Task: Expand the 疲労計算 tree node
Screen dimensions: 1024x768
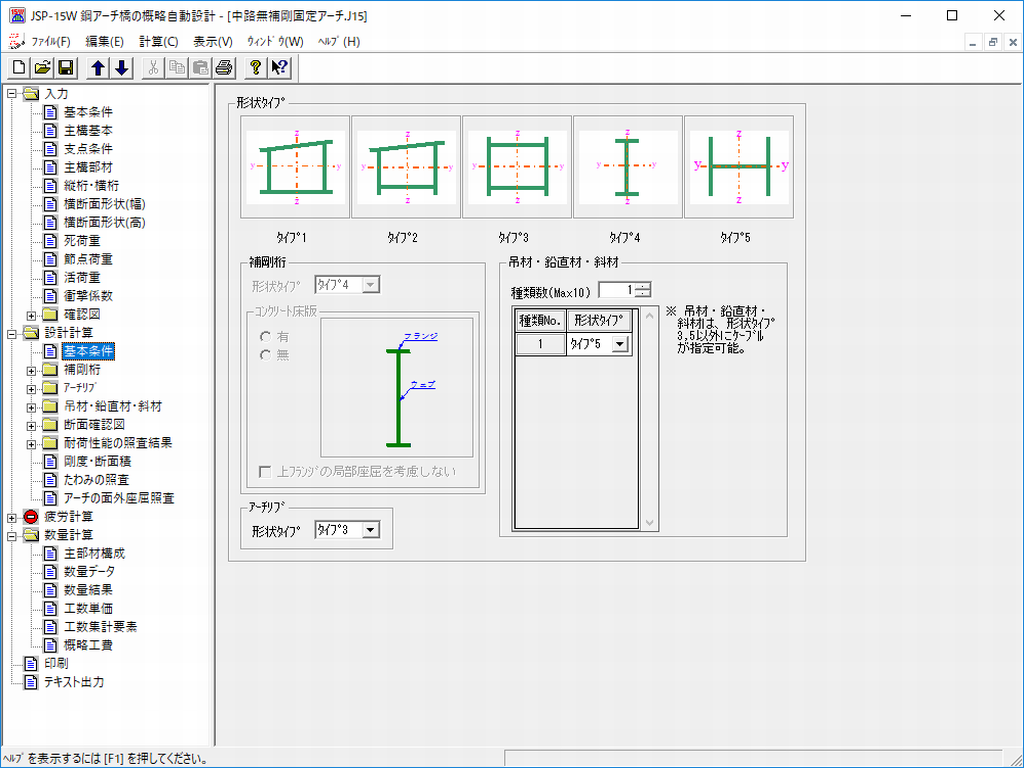Action: pyautogui.click(x=12, y=517)
